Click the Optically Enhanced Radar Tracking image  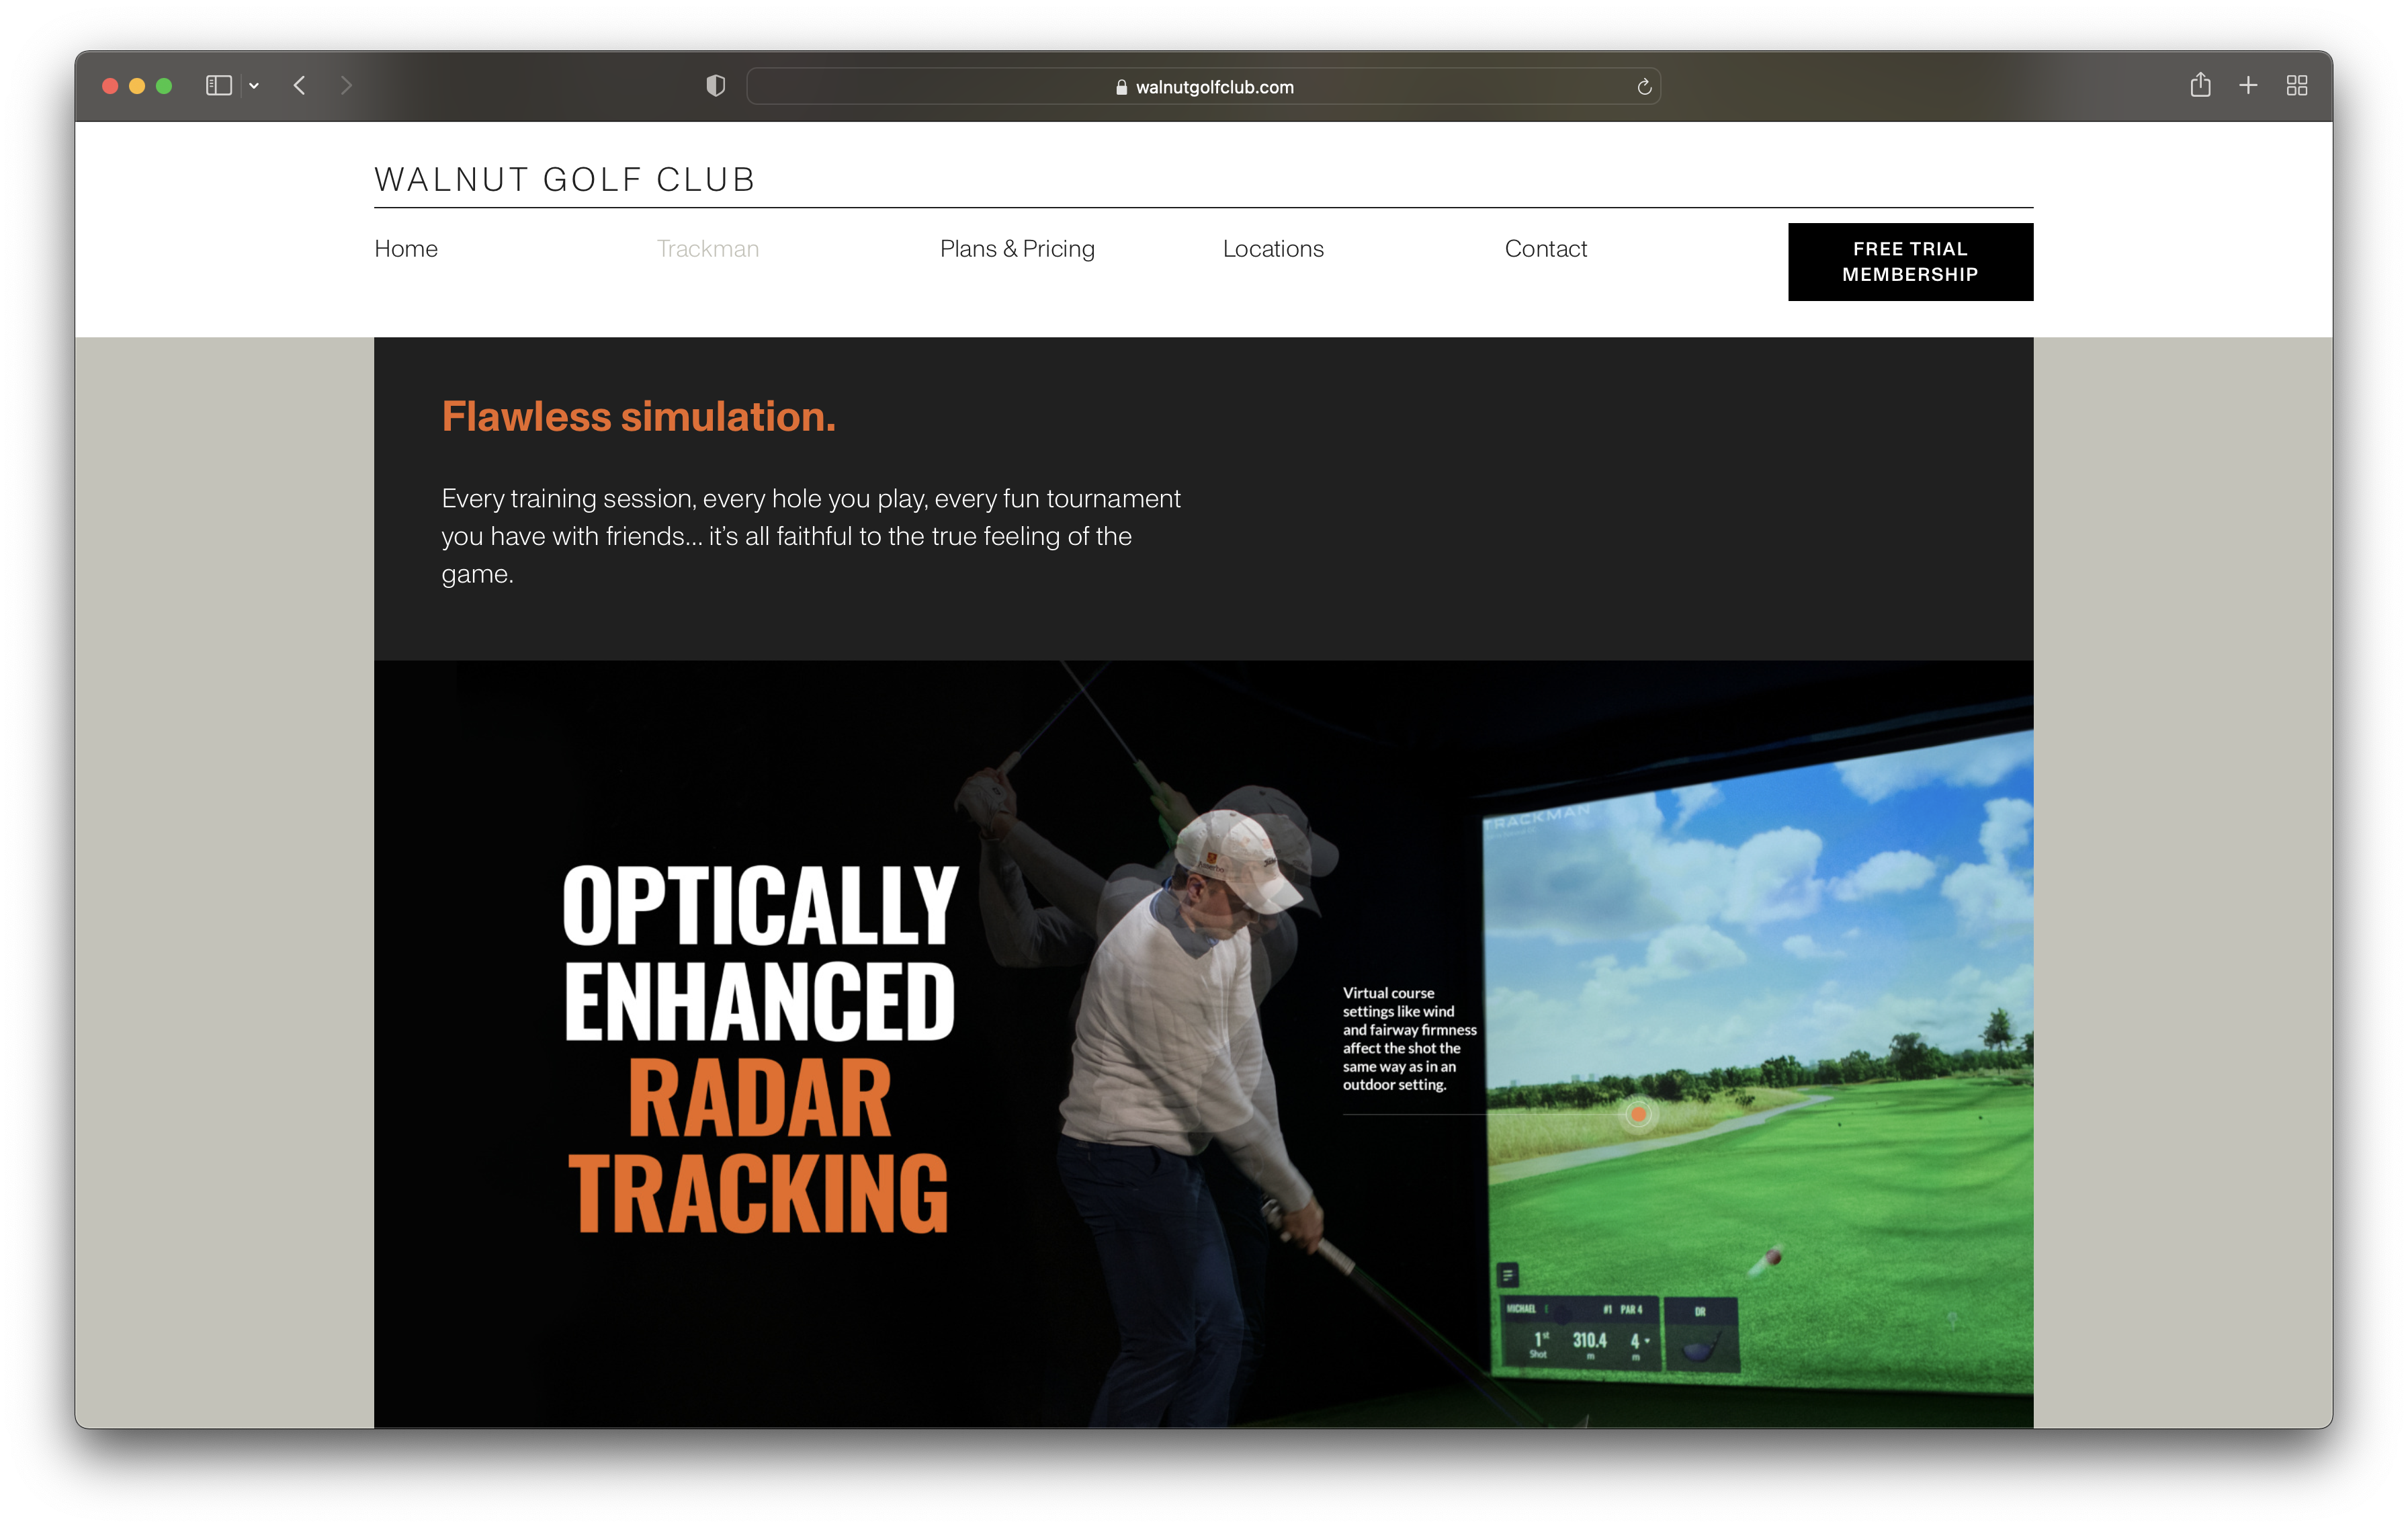click(1202, 1043)
